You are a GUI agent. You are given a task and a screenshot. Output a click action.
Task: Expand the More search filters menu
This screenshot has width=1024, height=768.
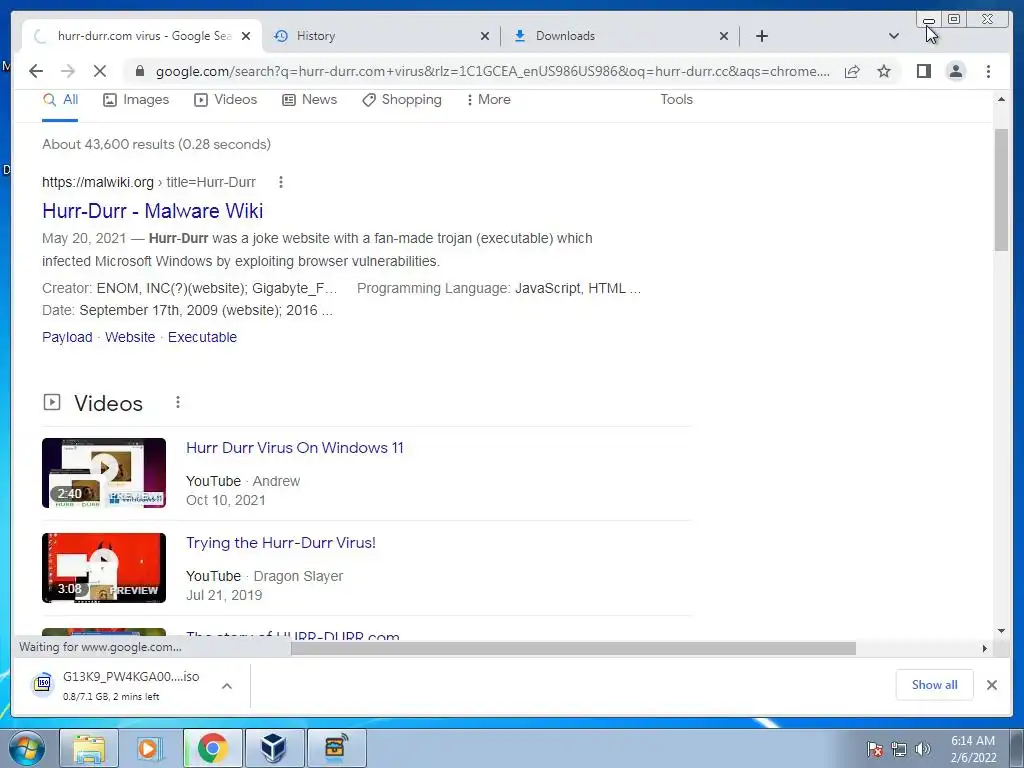pyautogui.click(x=488, y=100)
